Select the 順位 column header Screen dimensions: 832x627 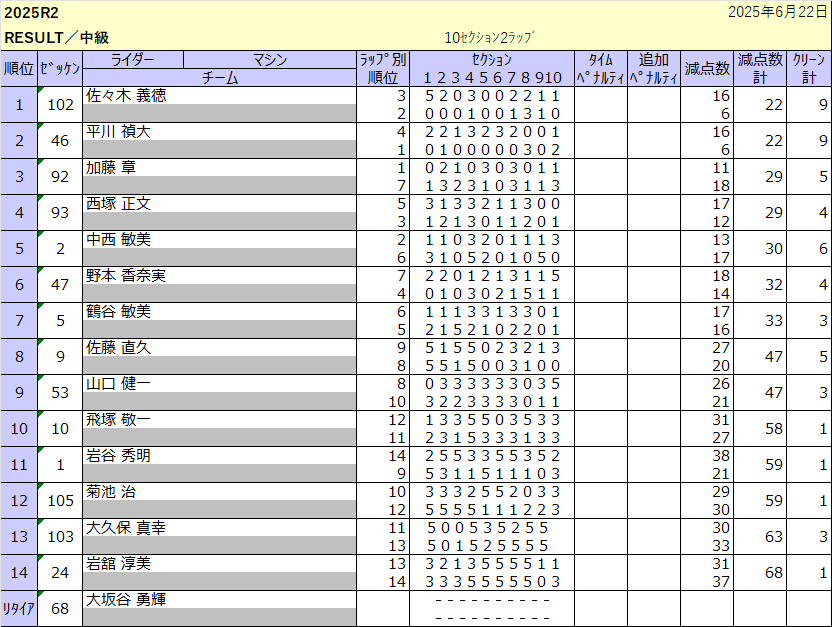point(19,68)
